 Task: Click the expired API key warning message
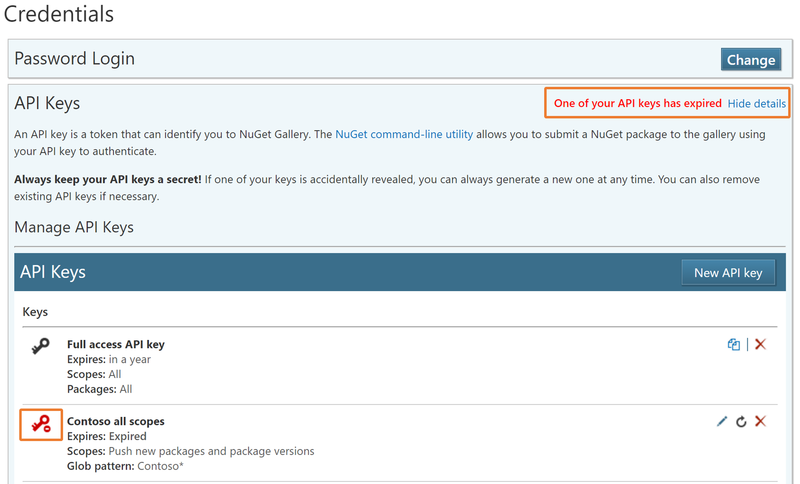[637, 104]
